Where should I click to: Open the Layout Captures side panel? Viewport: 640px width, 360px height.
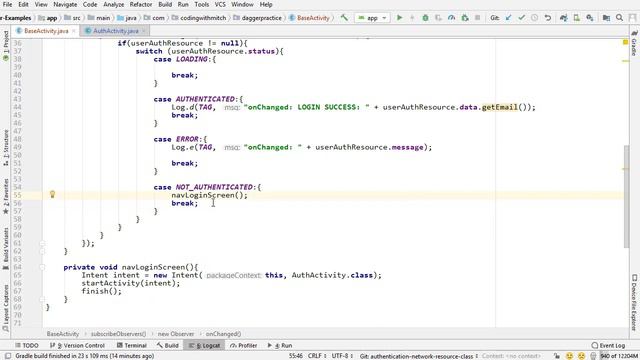6,308
